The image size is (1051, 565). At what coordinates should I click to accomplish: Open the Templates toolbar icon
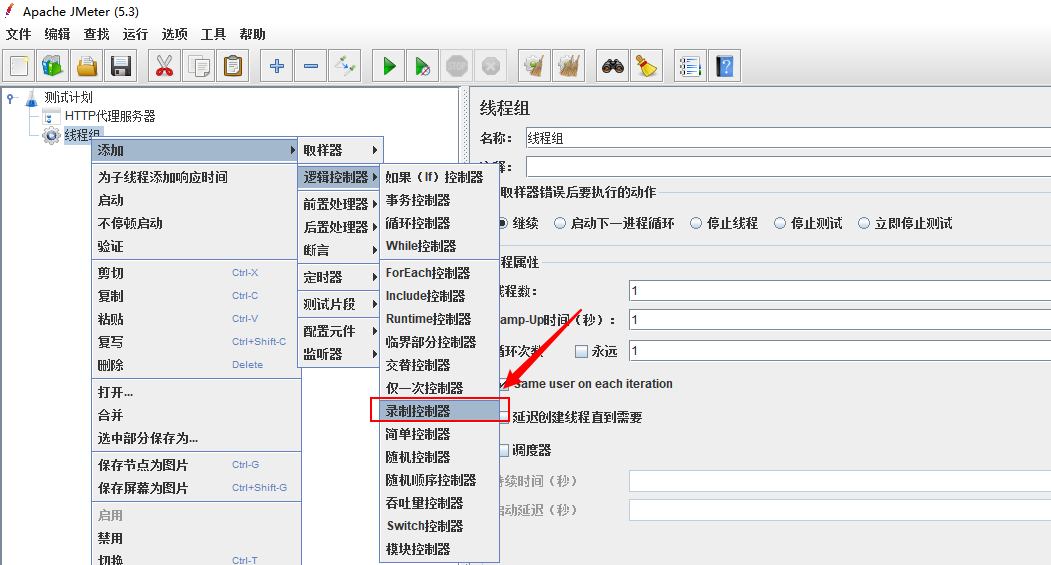(53, 66)
